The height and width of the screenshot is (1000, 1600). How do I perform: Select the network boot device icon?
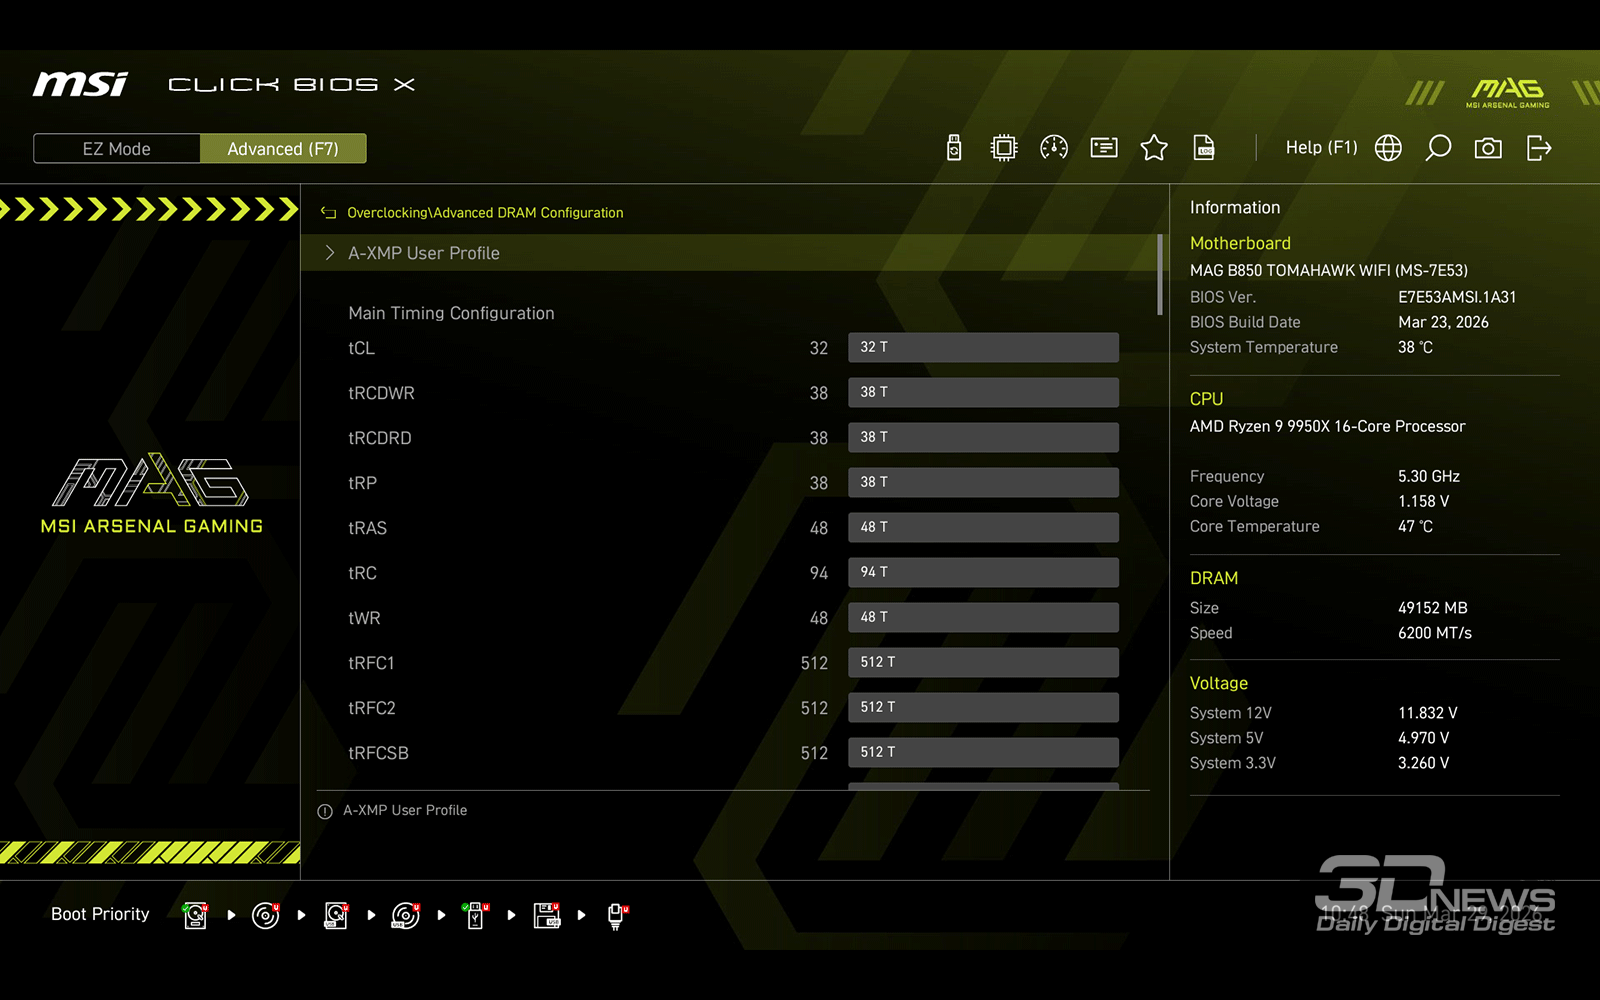tap(617, 915)
